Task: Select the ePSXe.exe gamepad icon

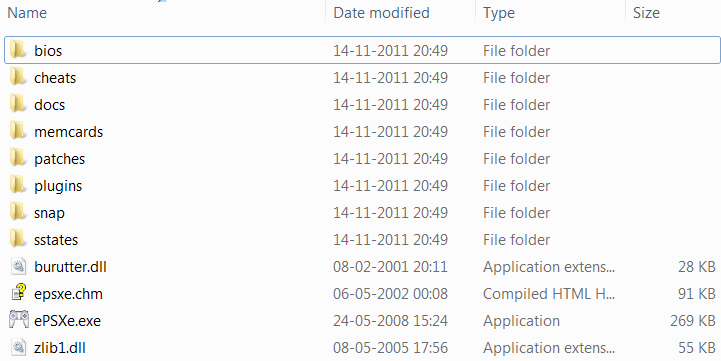Action: pos(19,320)
